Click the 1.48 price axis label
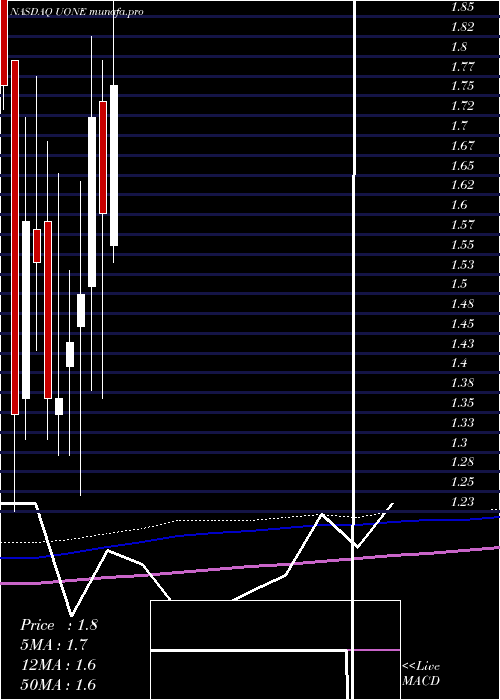The image size is (500, 700). pos(462,304)
